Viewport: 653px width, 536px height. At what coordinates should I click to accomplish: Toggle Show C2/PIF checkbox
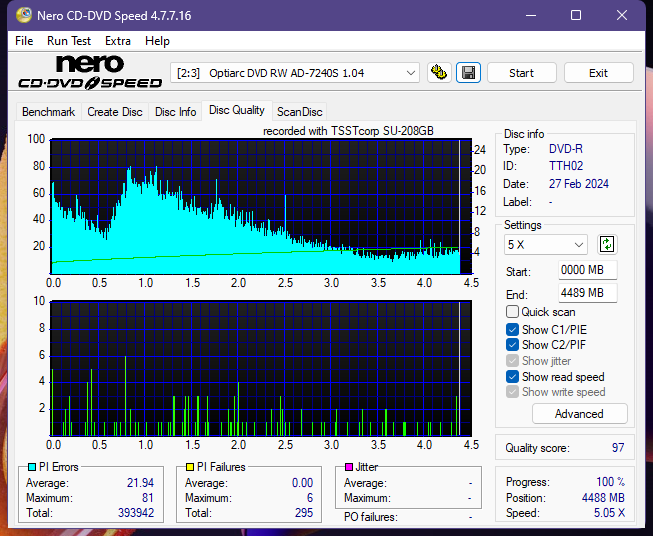click(x=512, y=344)
